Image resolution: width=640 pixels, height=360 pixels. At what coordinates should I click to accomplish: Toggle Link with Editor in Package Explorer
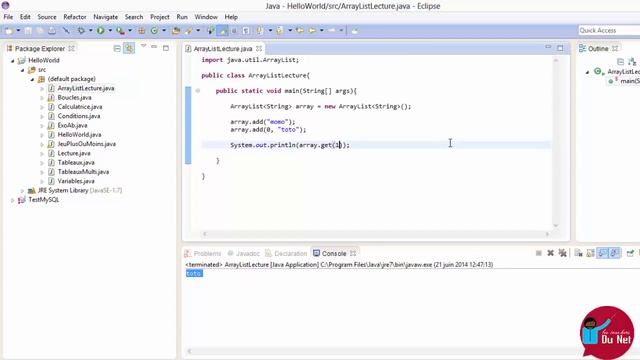(x=129, y=48)
